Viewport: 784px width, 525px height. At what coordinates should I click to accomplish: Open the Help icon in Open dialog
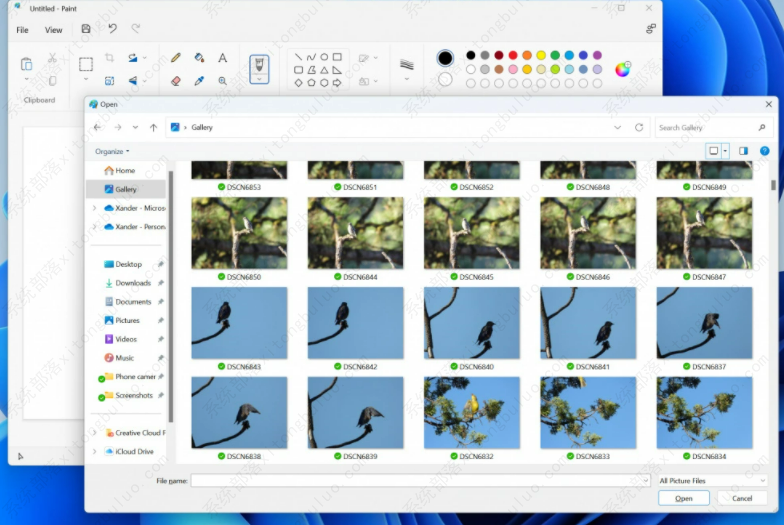click(764, 151)
